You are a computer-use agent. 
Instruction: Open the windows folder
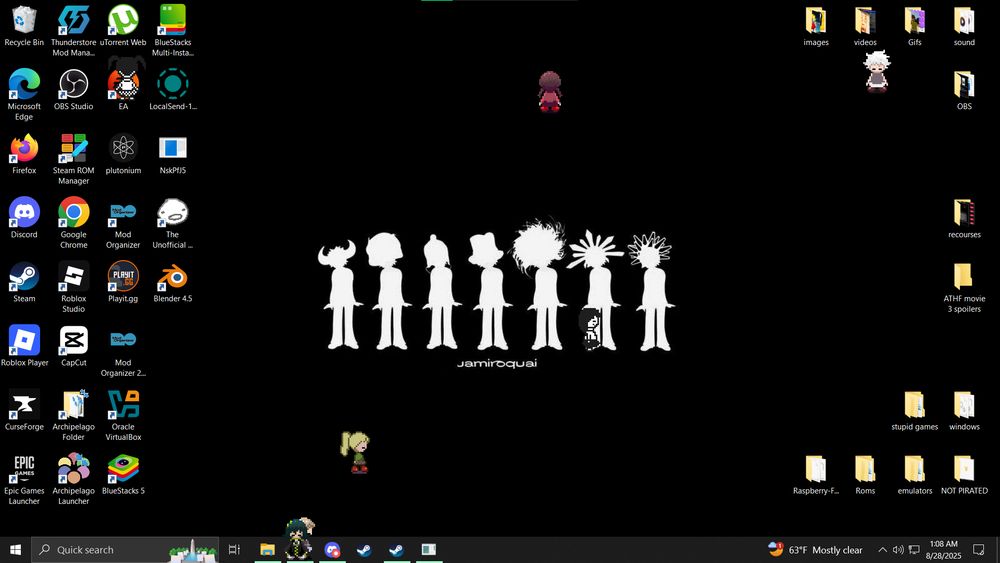(x=964, y=411)
